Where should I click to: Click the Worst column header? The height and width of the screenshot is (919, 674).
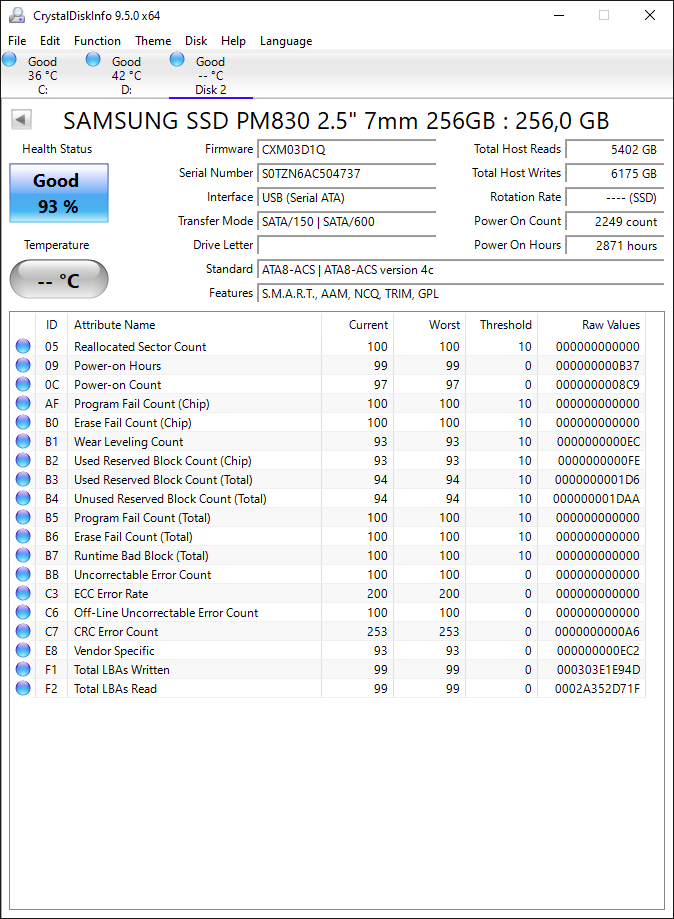point(430,325)
